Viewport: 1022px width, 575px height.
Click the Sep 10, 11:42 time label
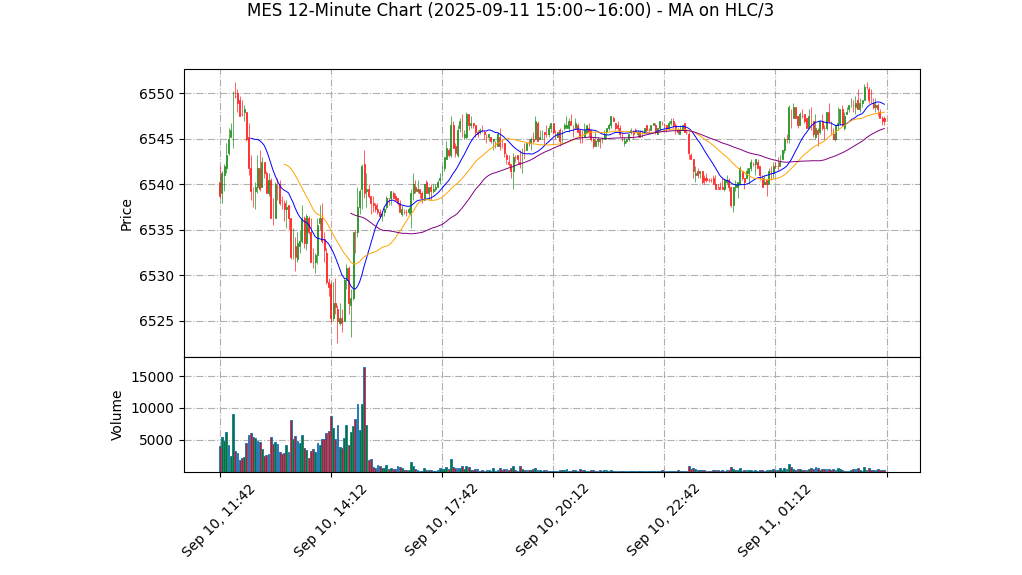(218, 521)
